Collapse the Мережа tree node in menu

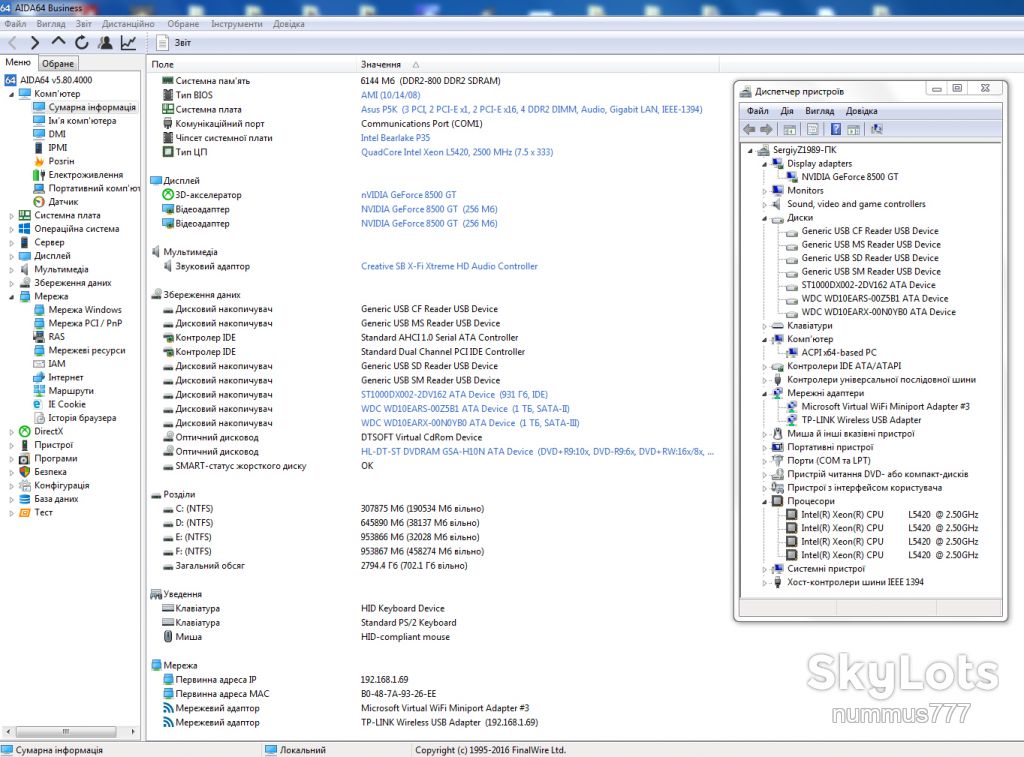tap(11, 297)
